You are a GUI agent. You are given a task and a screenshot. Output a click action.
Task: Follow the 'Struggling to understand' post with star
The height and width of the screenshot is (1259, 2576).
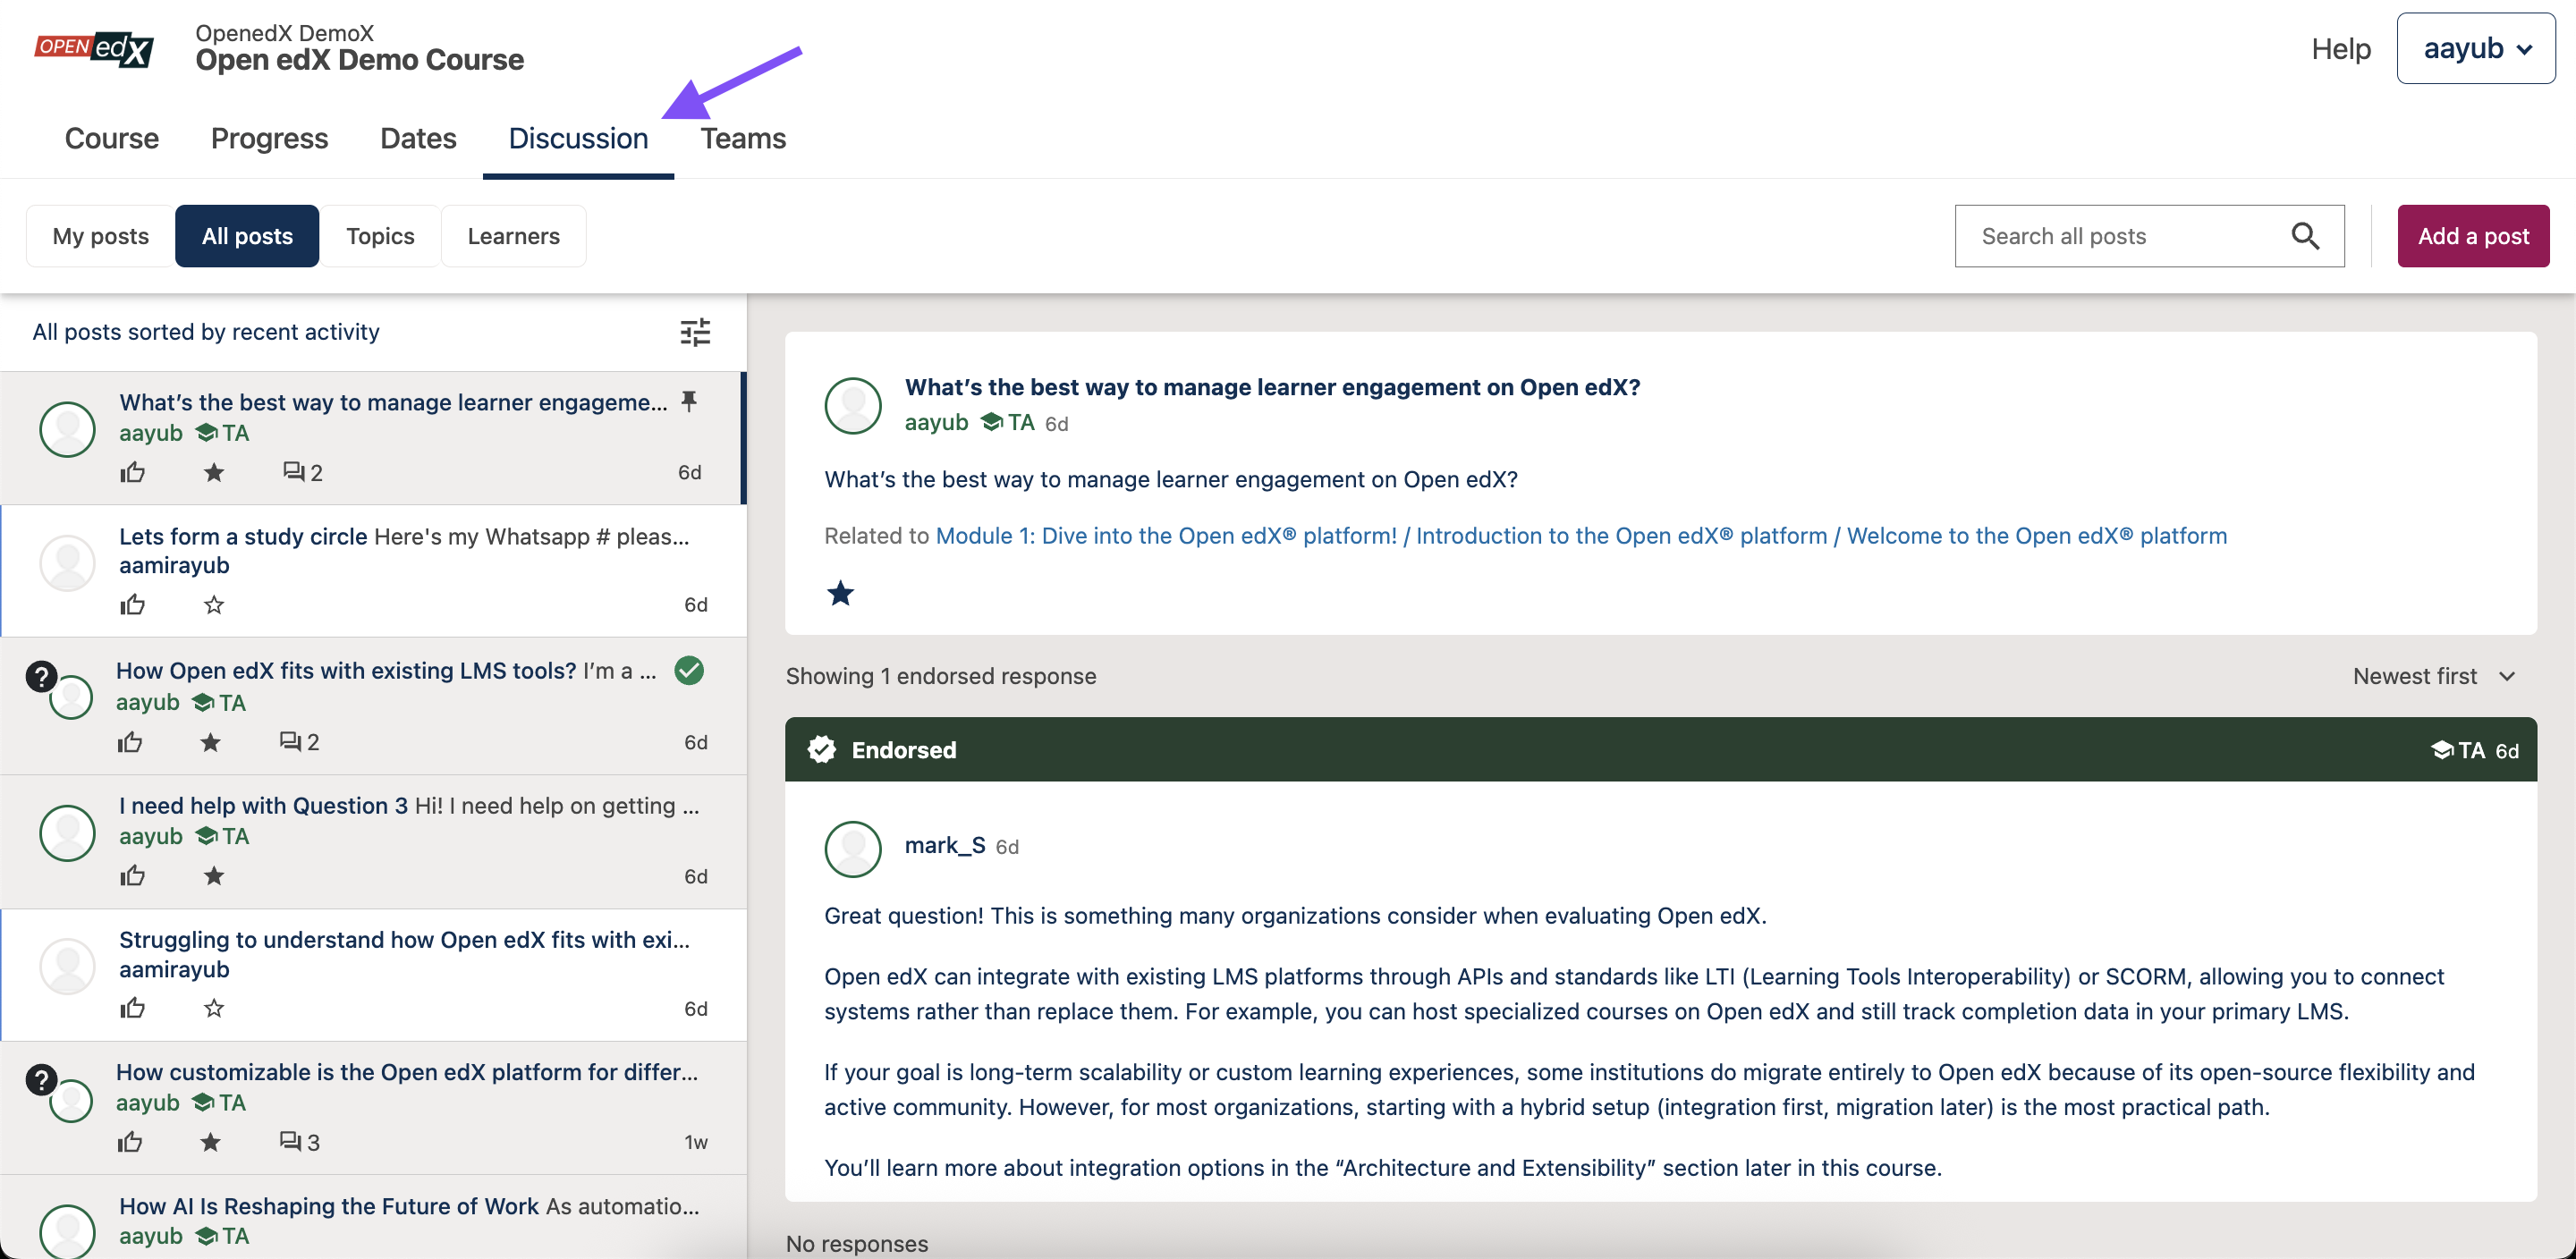click(214, 1008)
